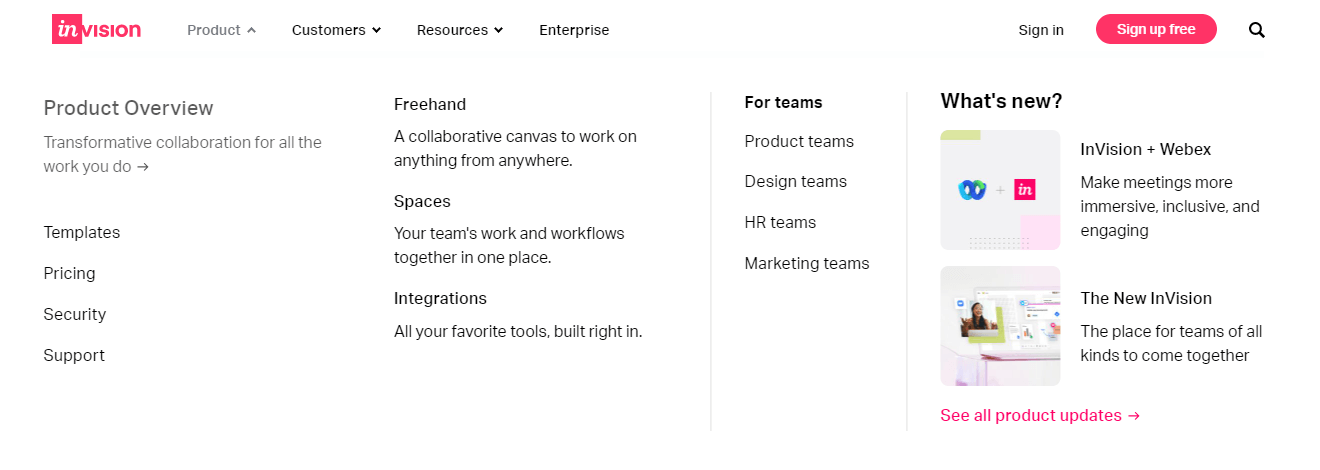Select Freehand from the product menu
Viewport: 1320px width, 470px height.
[x=430, y=104]
